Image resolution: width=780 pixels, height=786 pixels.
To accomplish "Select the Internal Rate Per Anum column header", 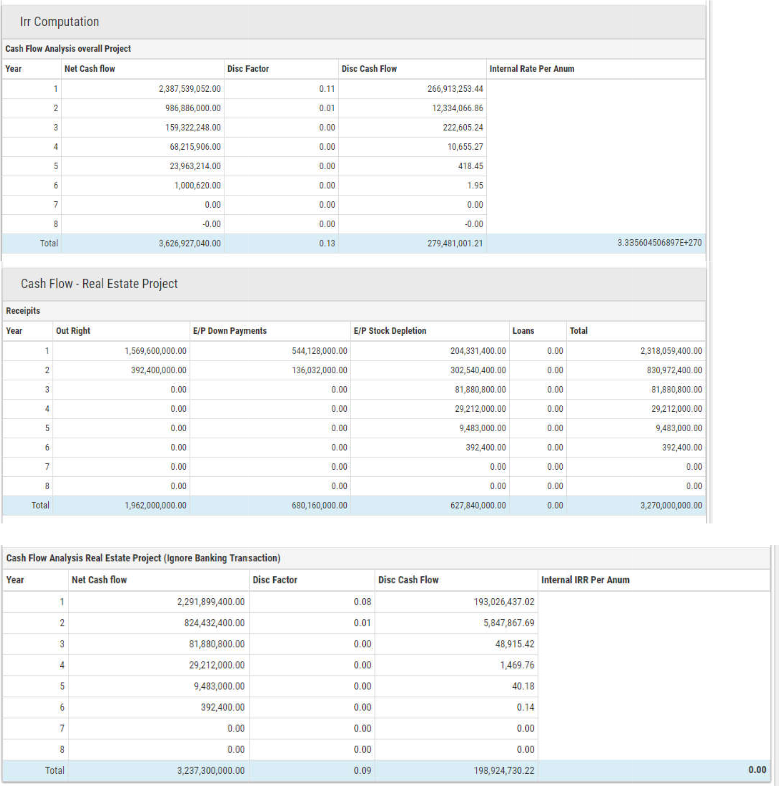I will pos(531,69).
